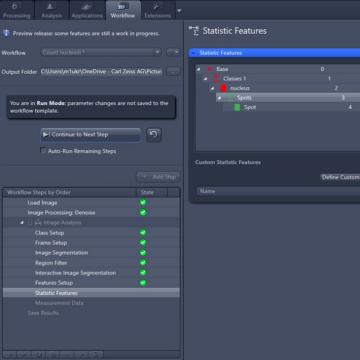Click the info icon beside Preview release
The height and width of the screenshot is (360, 360).
point(6,33)
